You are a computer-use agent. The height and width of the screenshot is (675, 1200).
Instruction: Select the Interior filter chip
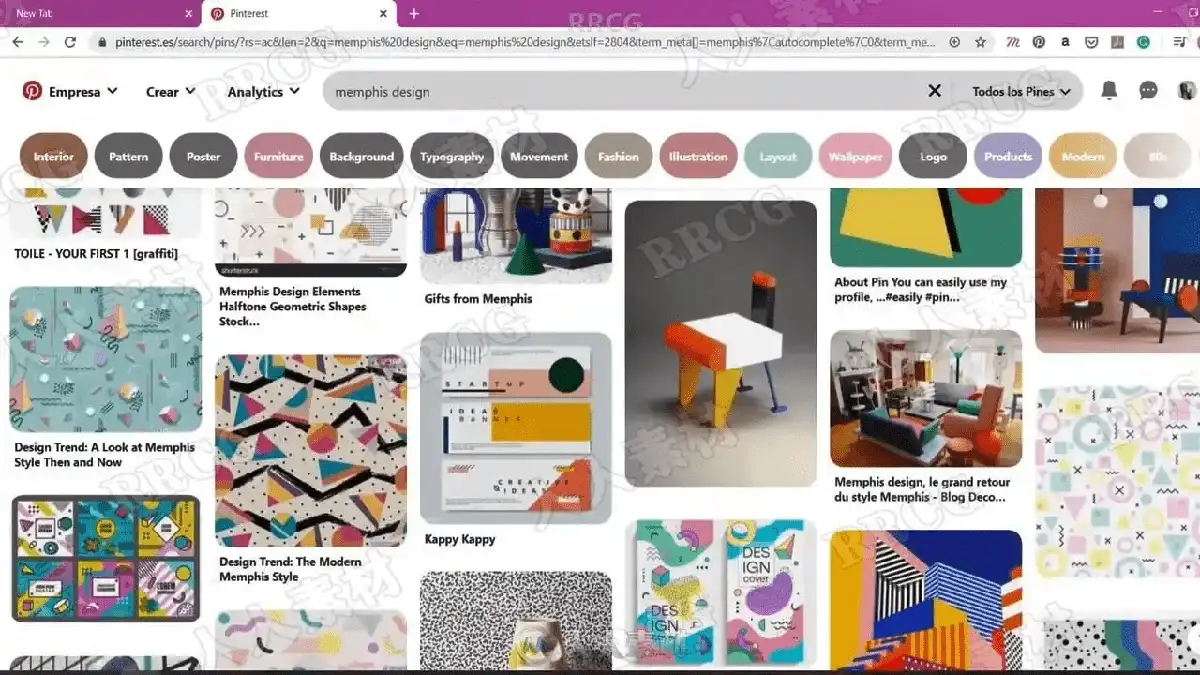coord(54,156)
